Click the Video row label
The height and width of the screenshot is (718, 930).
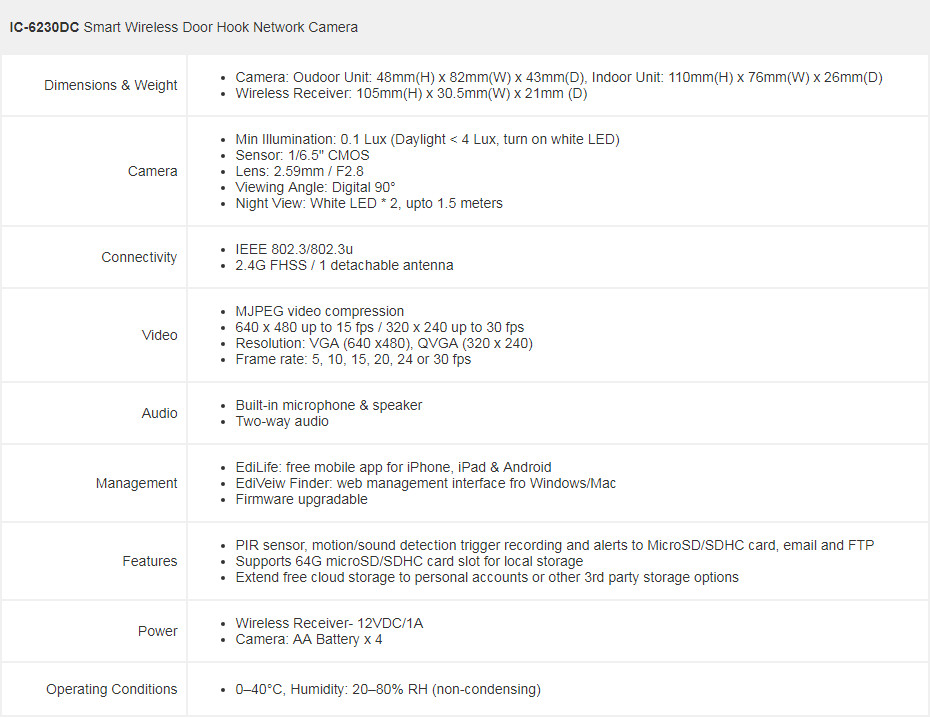[x=160, y=335]
